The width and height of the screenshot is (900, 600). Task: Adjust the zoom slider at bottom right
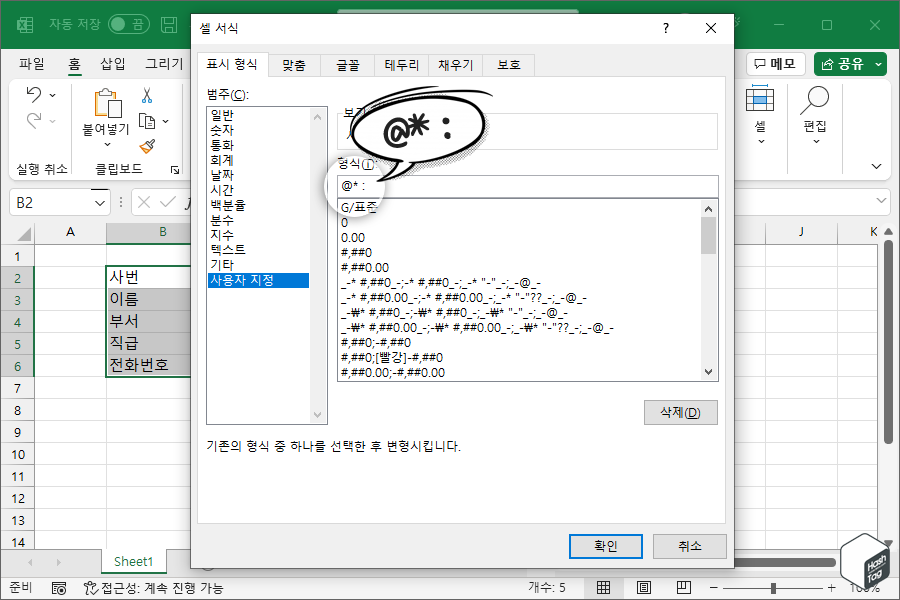(x=772, y=588)
